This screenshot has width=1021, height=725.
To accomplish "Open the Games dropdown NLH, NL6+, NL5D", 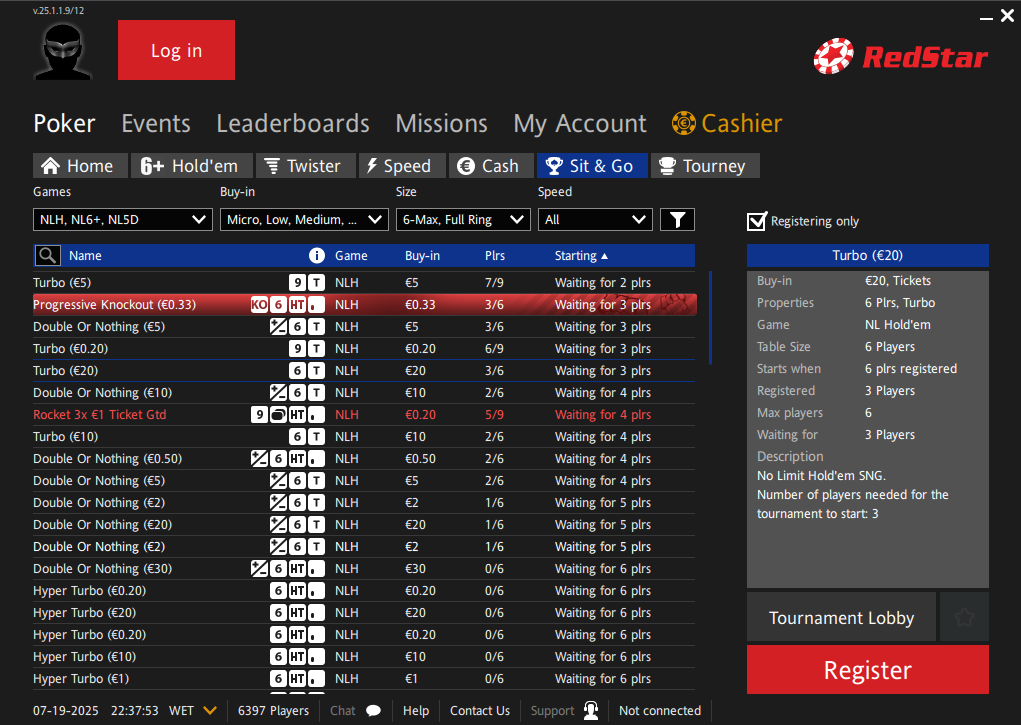I will [122, 220].
